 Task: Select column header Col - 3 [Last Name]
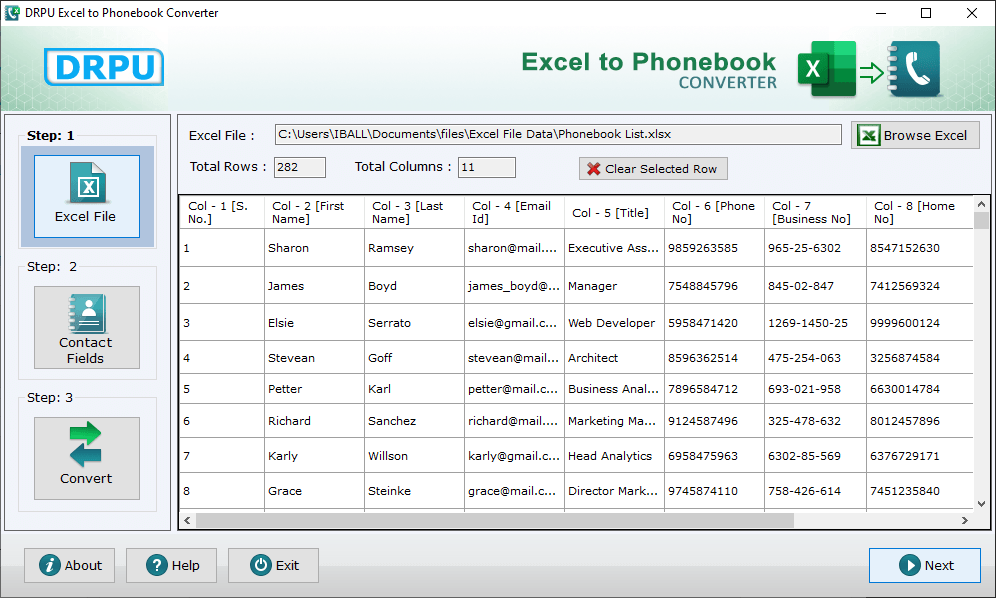414,212
